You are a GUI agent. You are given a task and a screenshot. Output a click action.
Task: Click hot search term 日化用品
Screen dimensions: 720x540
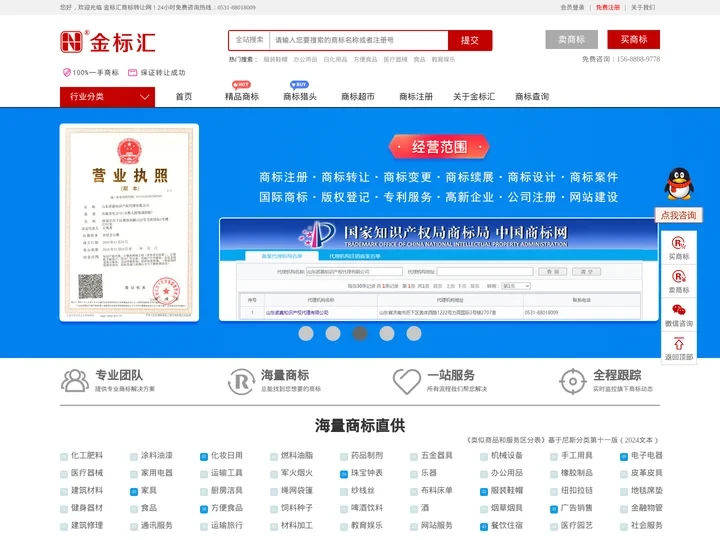click(x=335, y=59)
